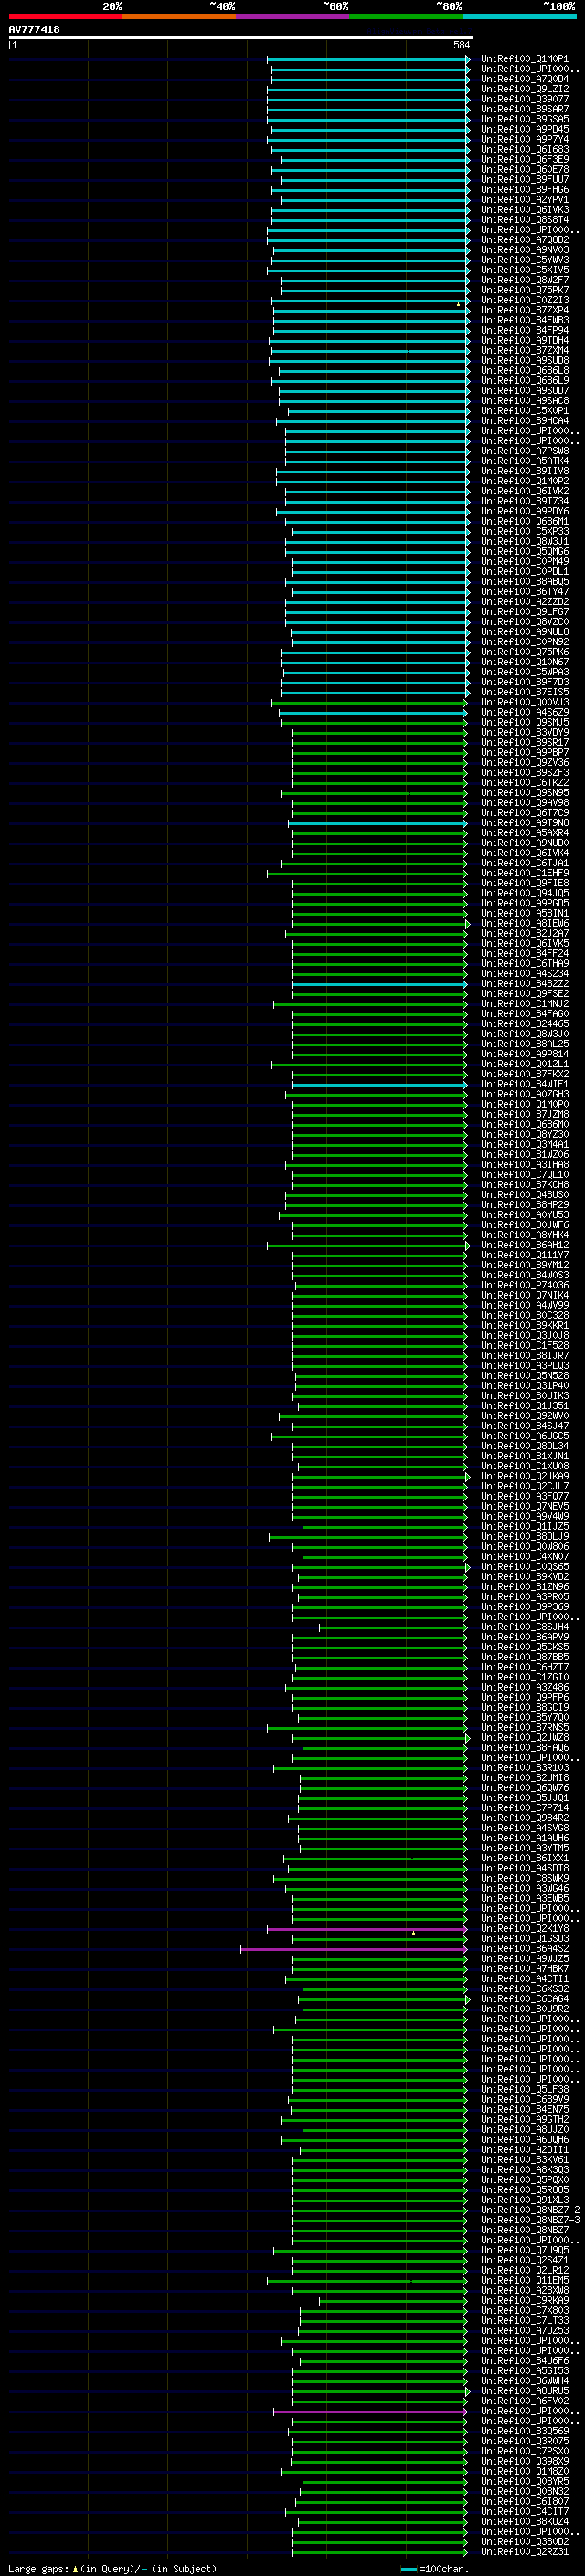Click the UniRef100_C1EHF9 hit label
The image size is (585, 2576).
coord(525,873)
